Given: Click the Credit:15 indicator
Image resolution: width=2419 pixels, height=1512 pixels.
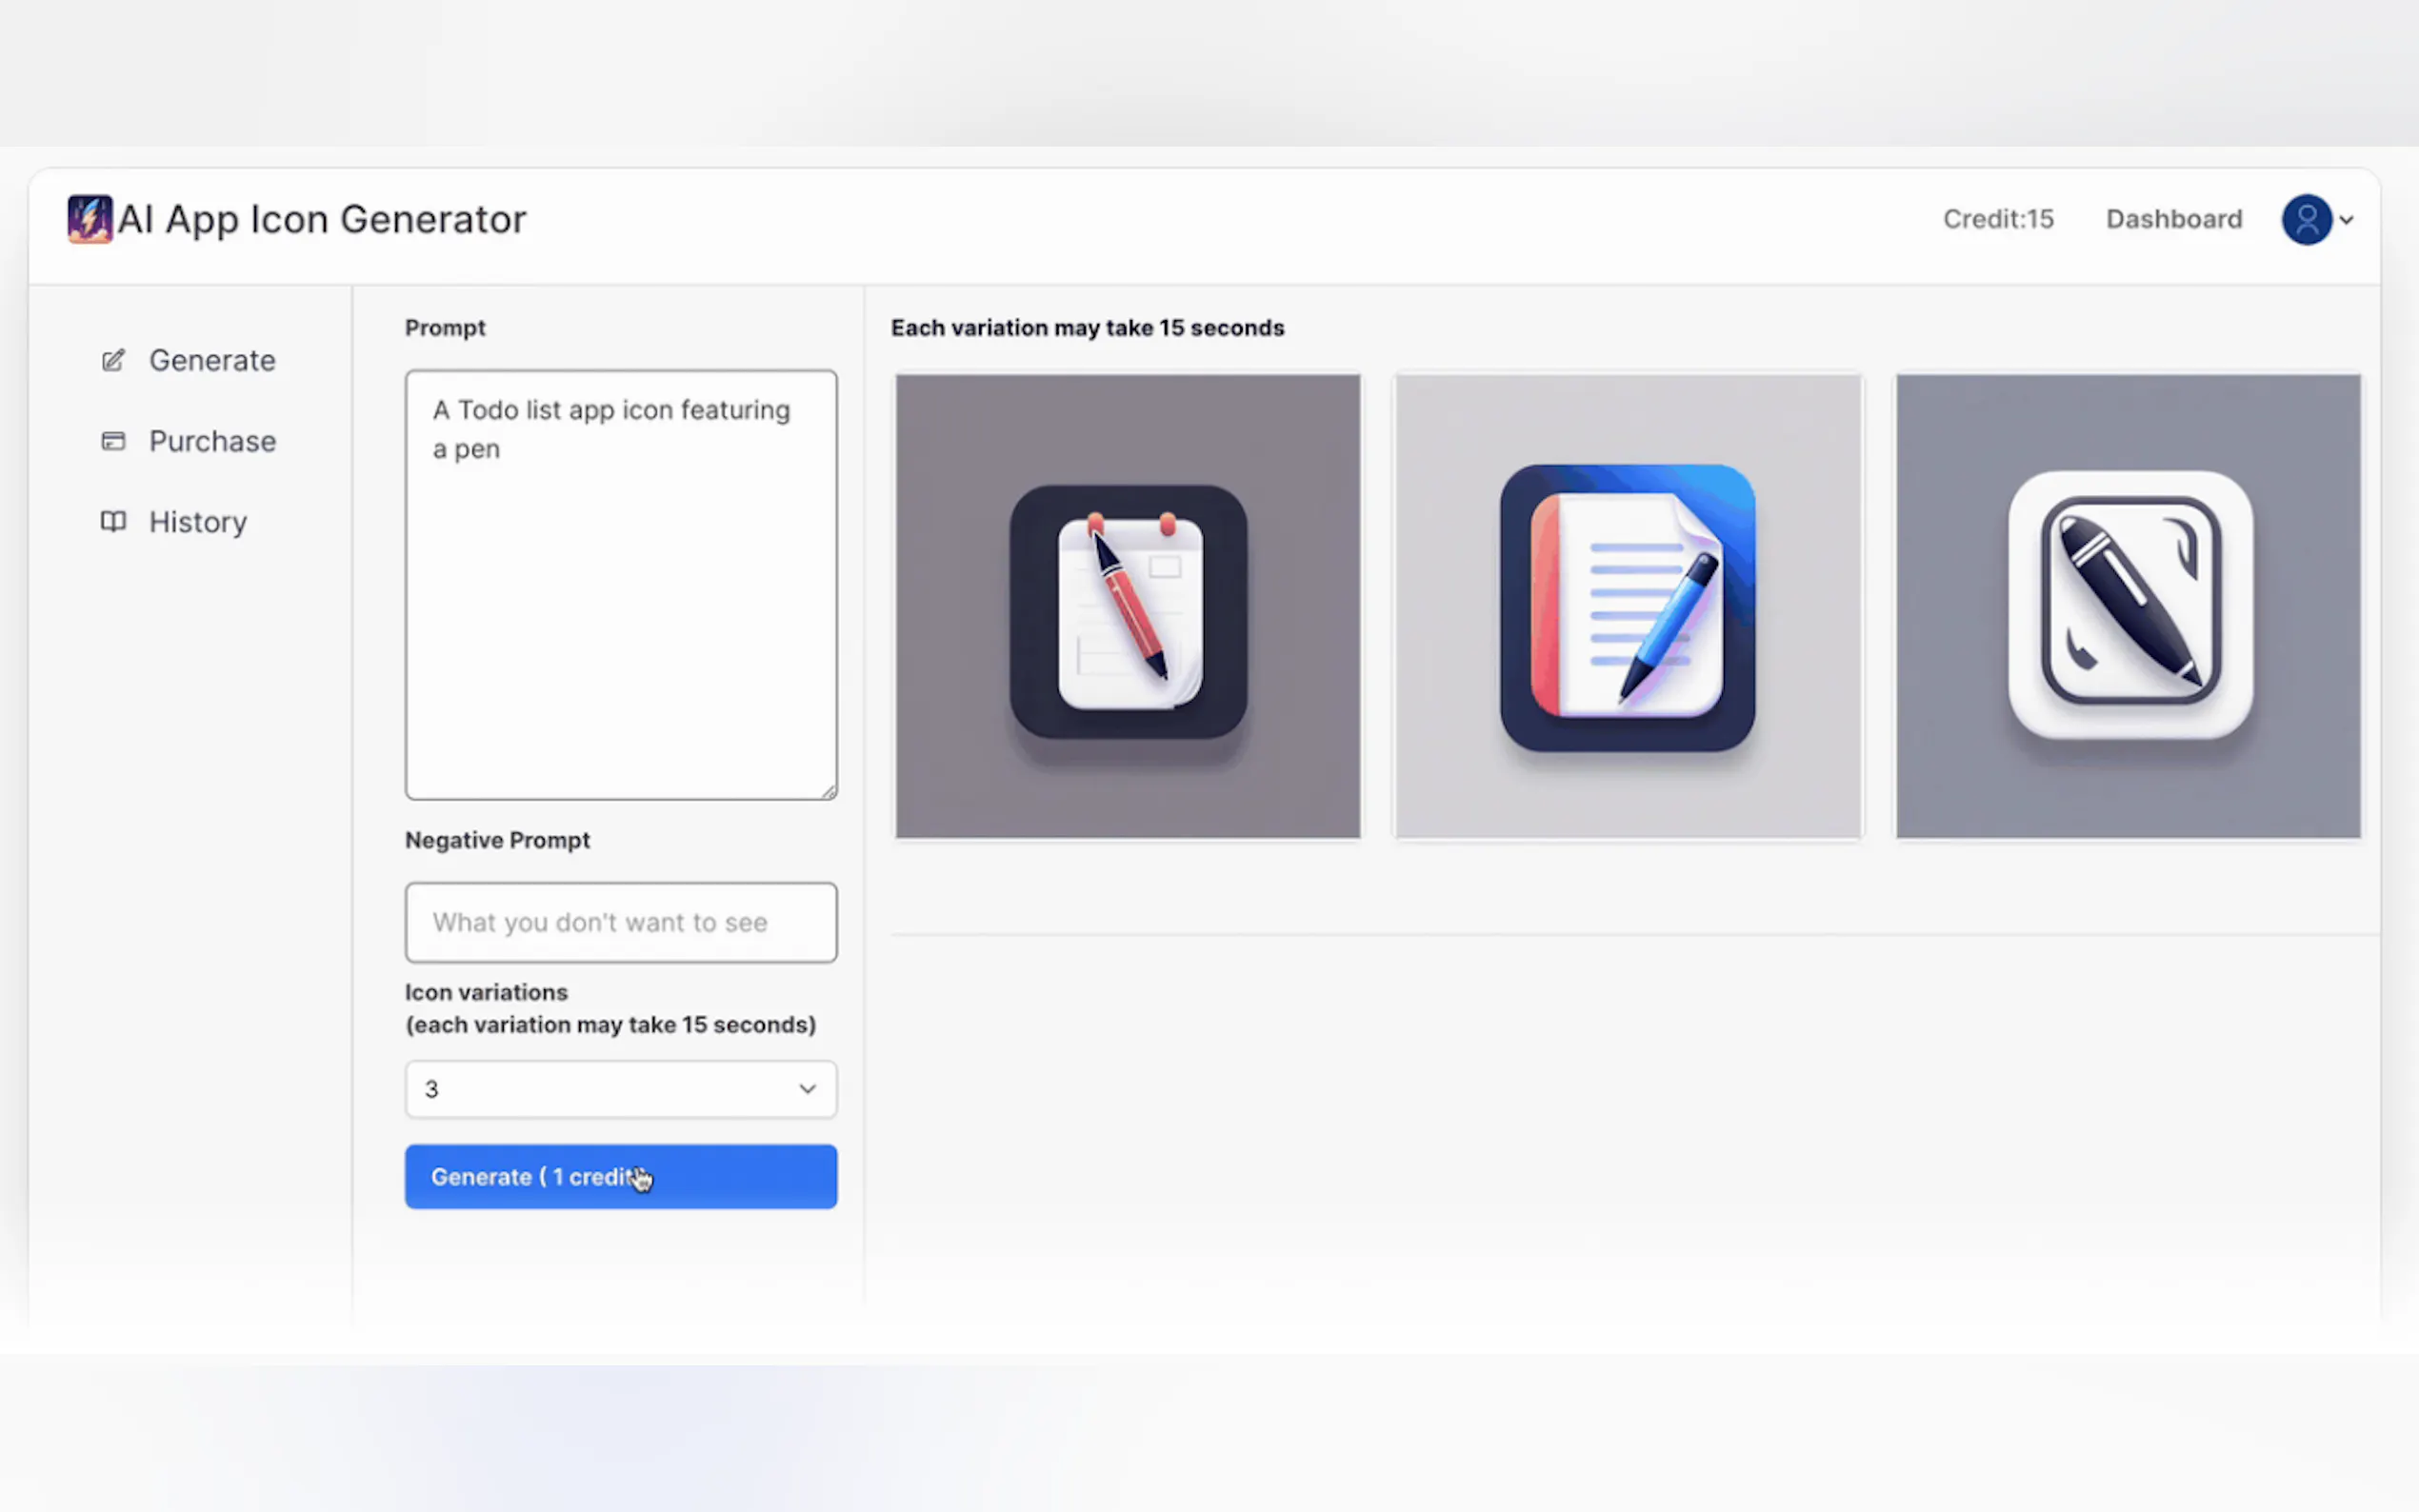Looking at the screenshot, I should (1997, 219).
